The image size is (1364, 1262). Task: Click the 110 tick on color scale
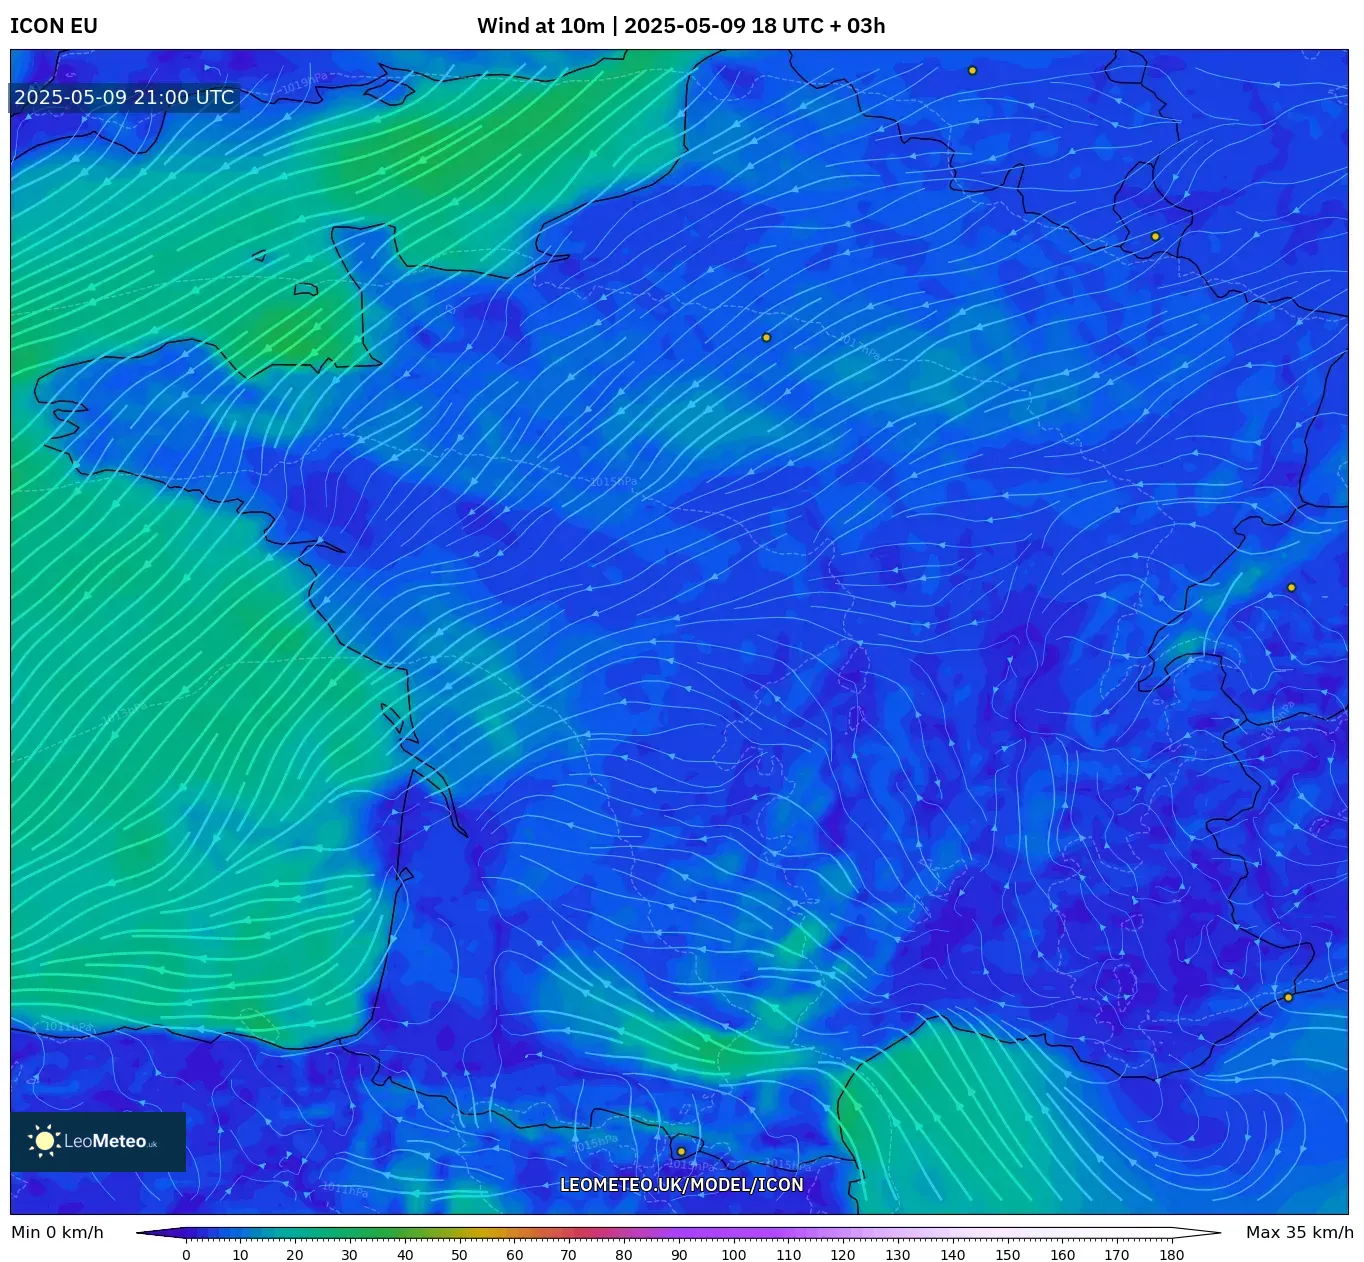(x=788, y=1255)
